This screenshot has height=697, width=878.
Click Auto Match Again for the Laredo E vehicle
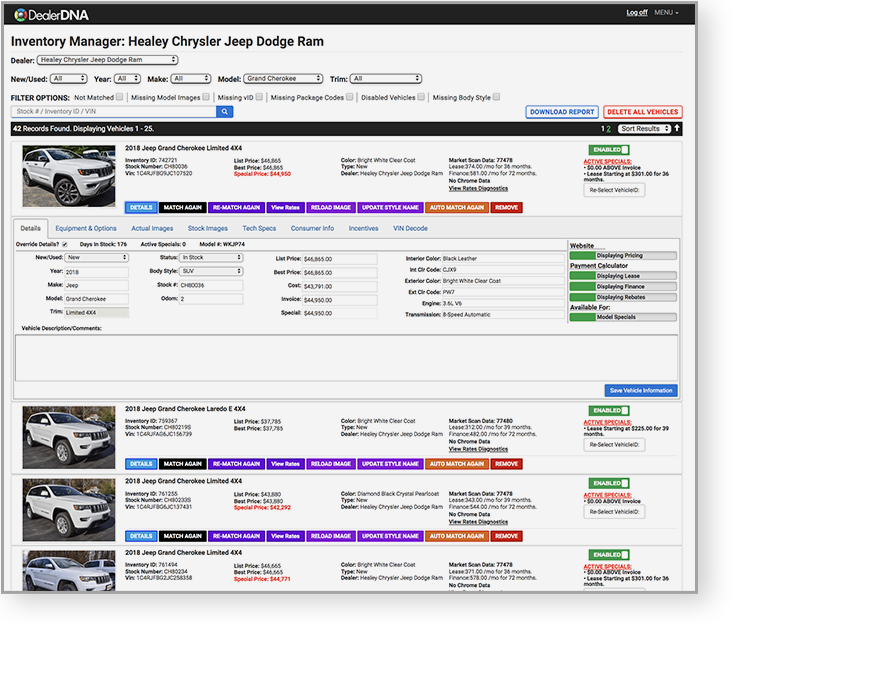tap(457, 464)
